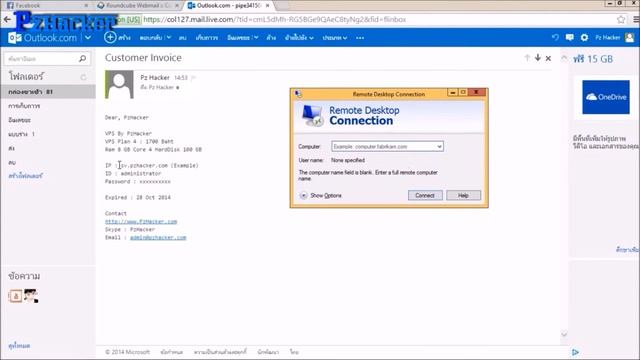
Task: Click the Sweep toolbar item
Action: 271,38
